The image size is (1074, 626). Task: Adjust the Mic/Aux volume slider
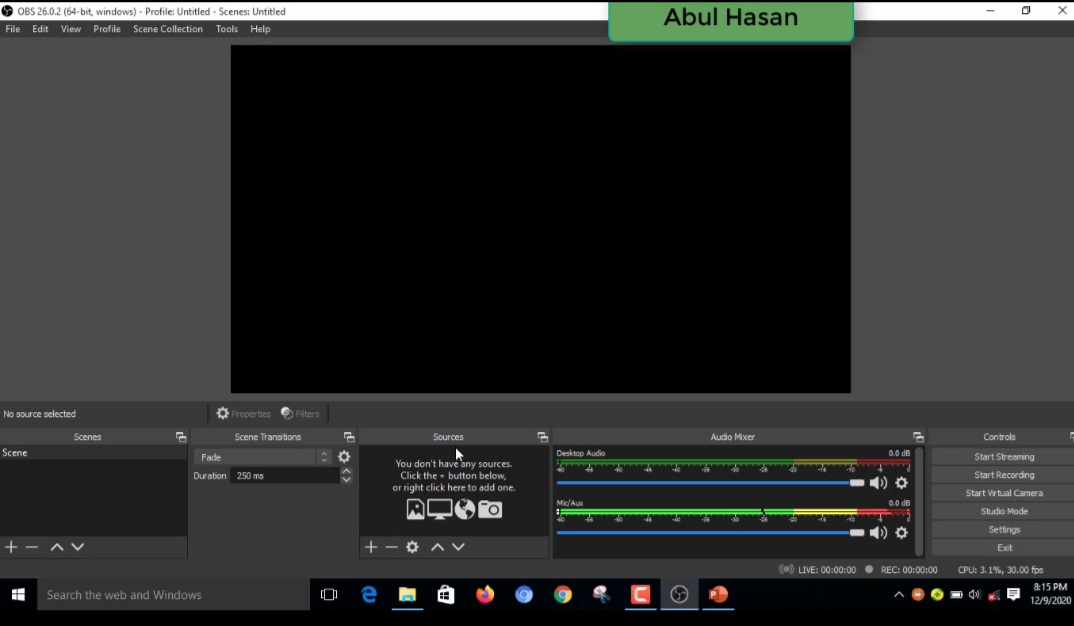click(x=710, y=532)
